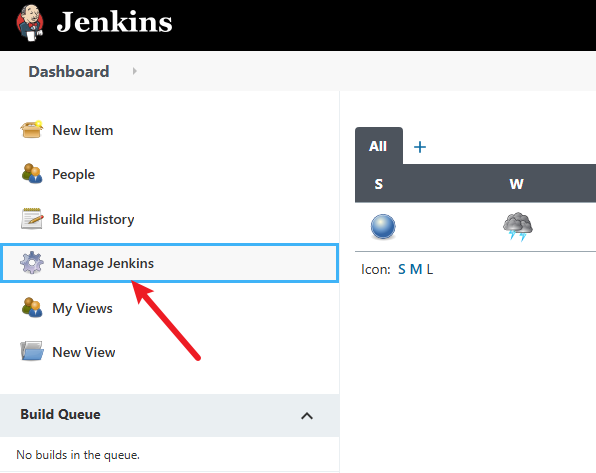Click the My Views icon

point(32,307)
